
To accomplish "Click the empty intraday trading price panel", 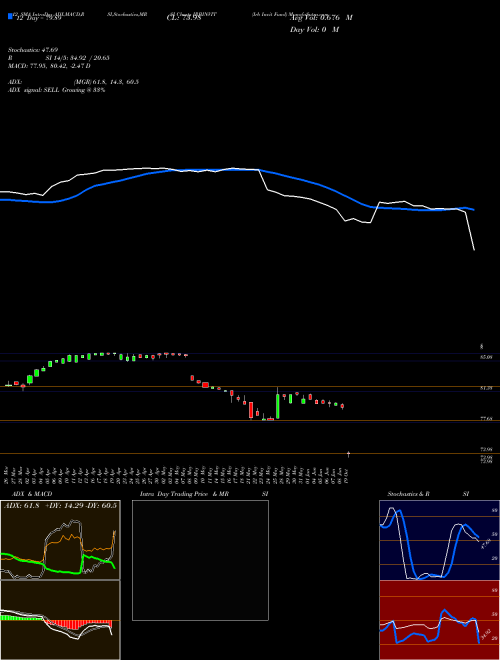I will (x=200, y=560).
